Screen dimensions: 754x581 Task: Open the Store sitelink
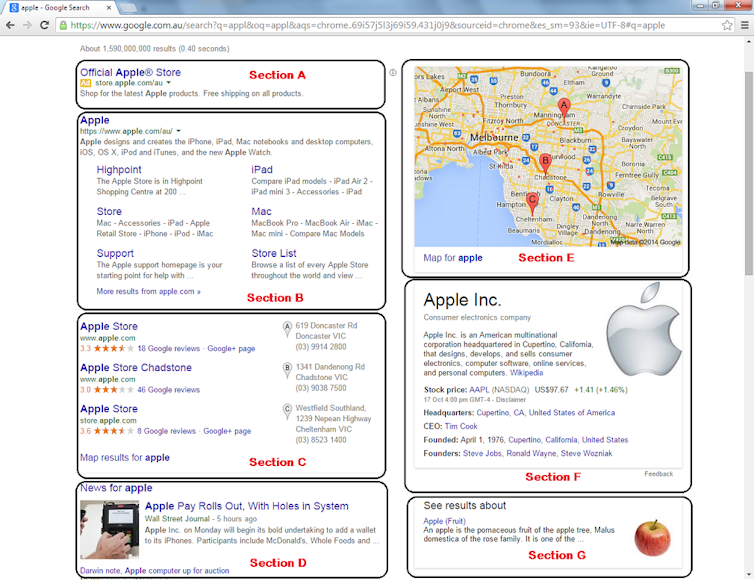coord(109,212)
